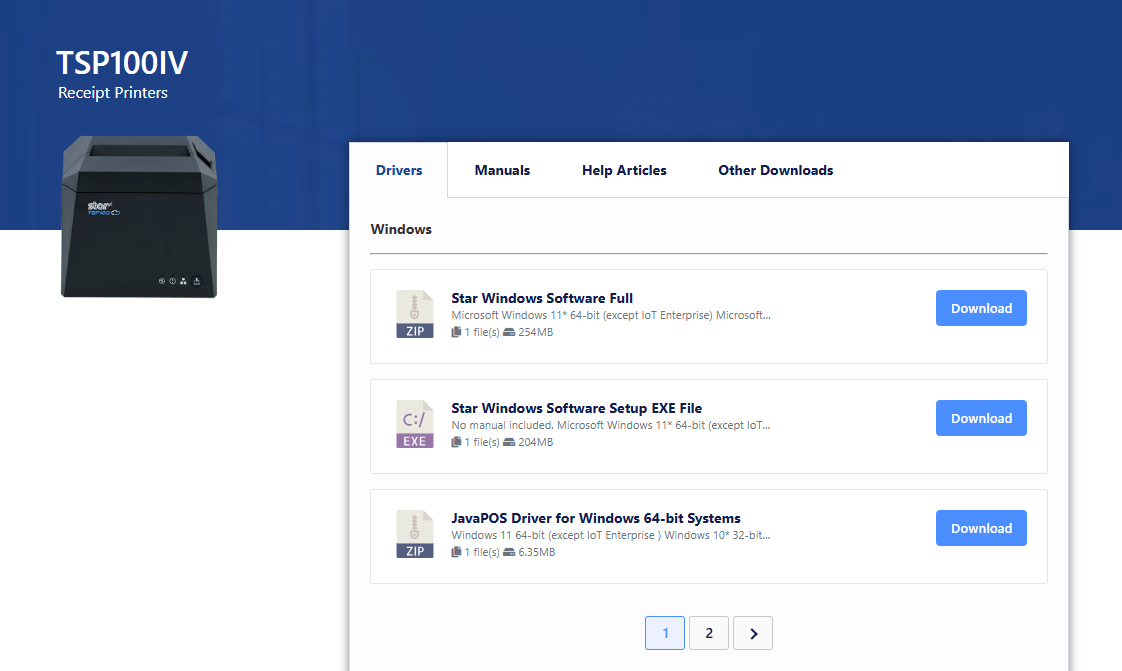This screenshot has height=671, width=1122.
Task: Click the TSP100IV heading
Action: click(x=122, y=63)
